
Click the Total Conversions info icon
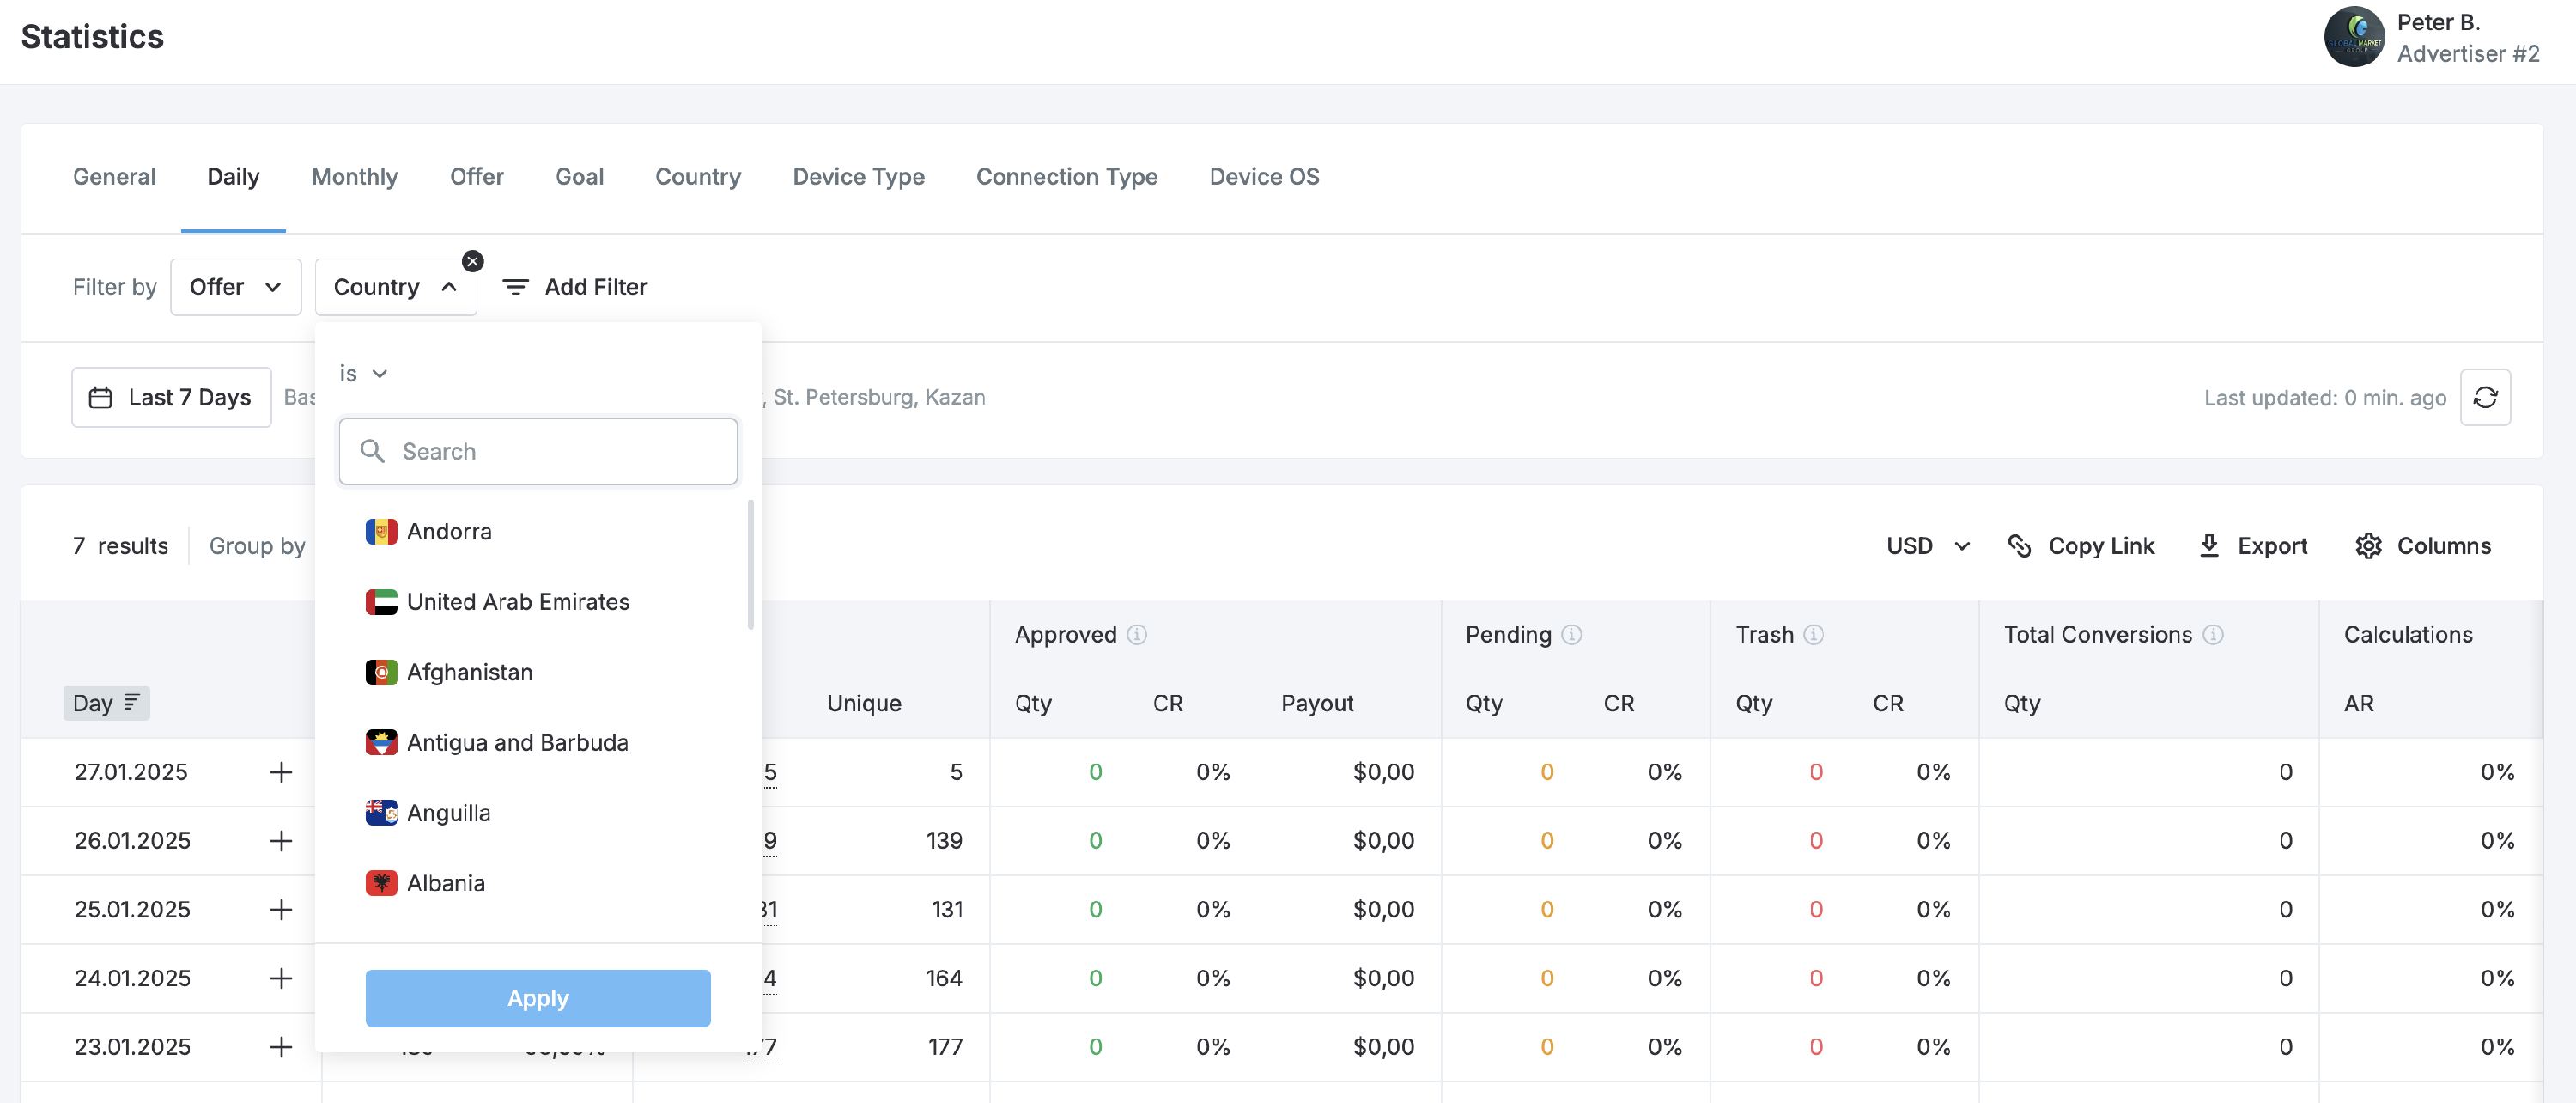2213,635
